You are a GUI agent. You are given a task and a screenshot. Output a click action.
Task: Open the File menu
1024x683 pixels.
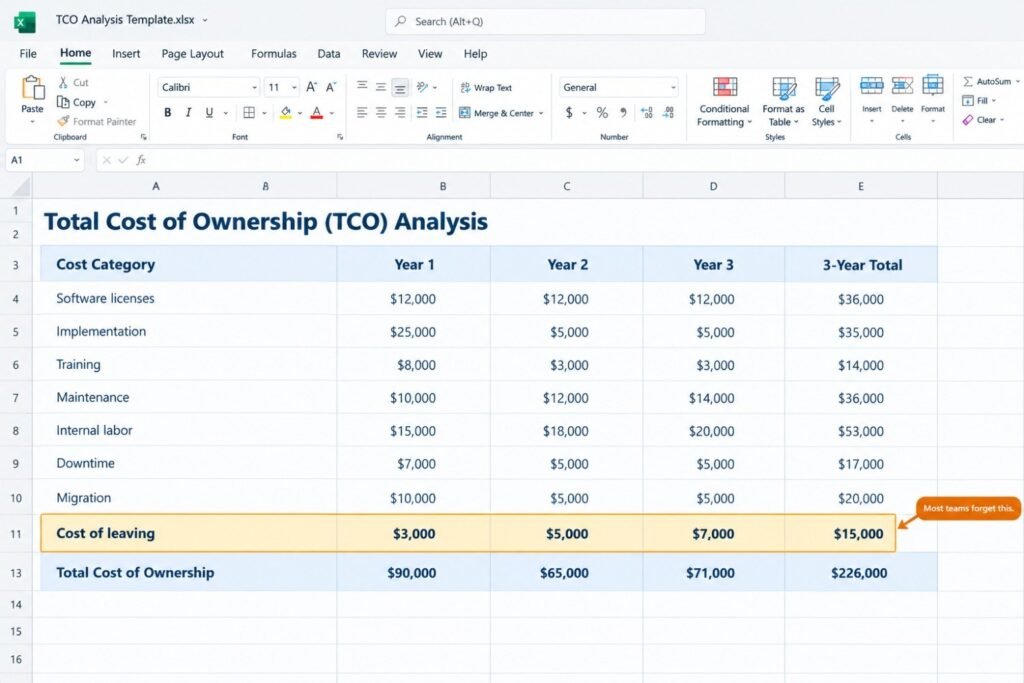pos(28,54)
